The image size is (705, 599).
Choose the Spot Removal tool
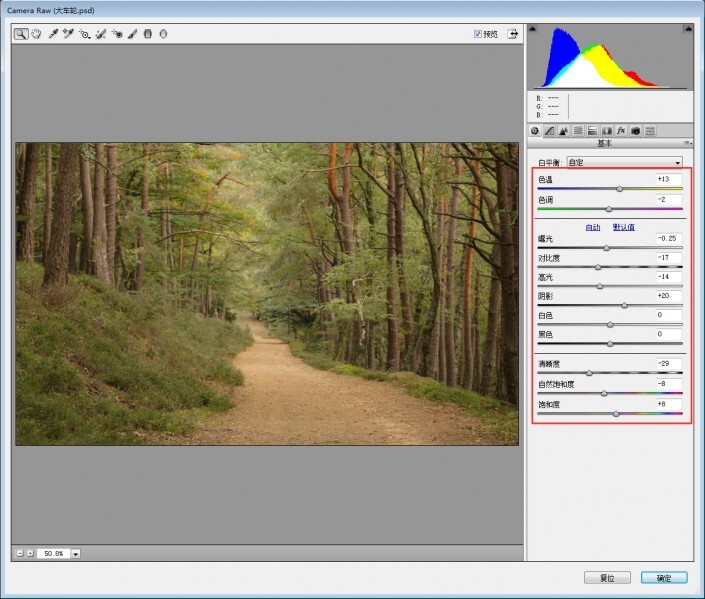coord(100,33)
